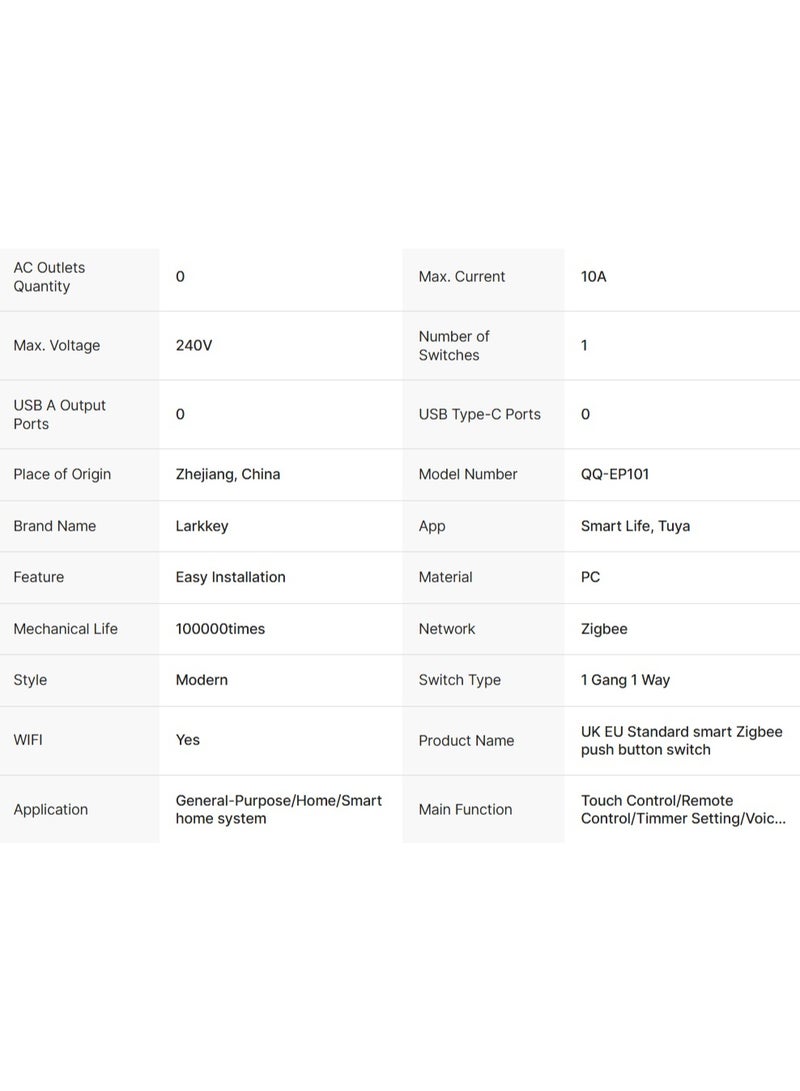The image size is (800, 1091).
Task: Select the model number QQ-EP101
Action: 615,475
